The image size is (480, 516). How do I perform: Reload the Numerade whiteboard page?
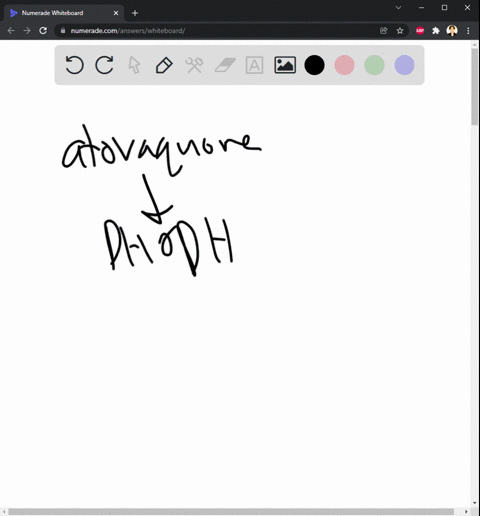click(43, 31)
